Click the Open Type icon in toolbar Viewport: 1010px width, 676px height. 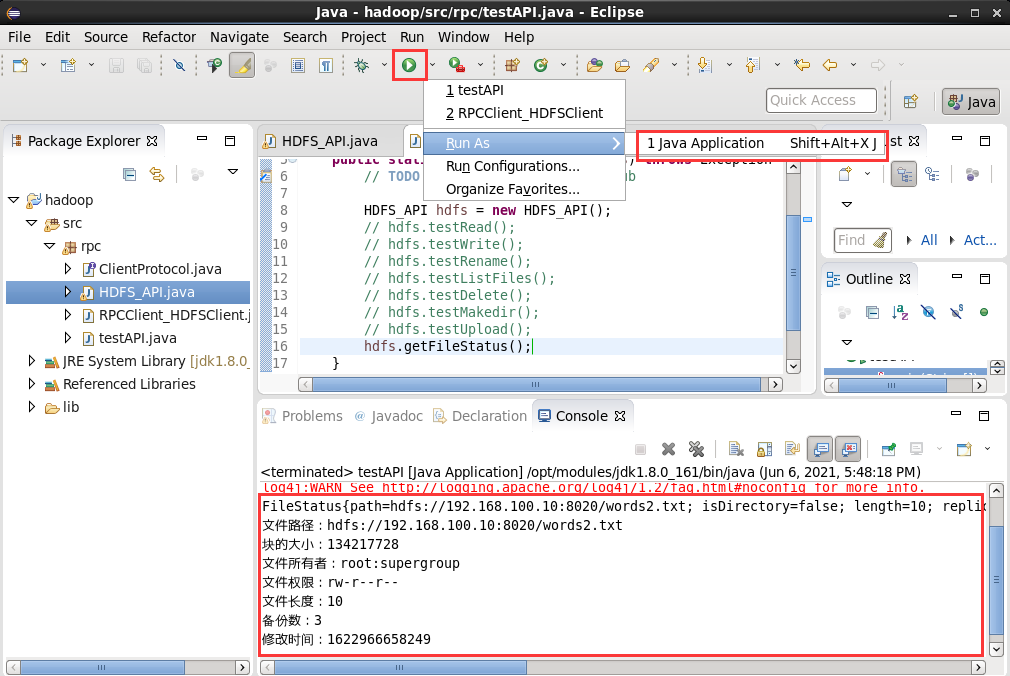tap(595, 65)
